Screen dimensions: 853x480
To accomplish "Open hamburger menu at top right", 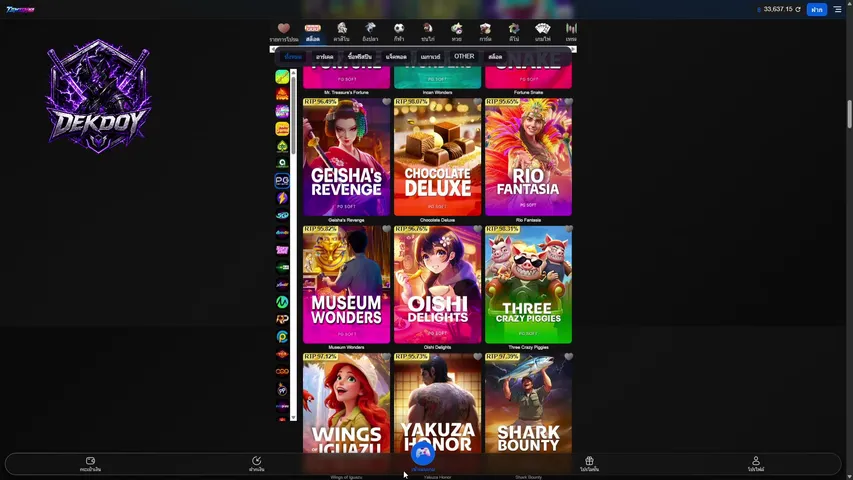I will pyautogui.click(x=837, y=9).
